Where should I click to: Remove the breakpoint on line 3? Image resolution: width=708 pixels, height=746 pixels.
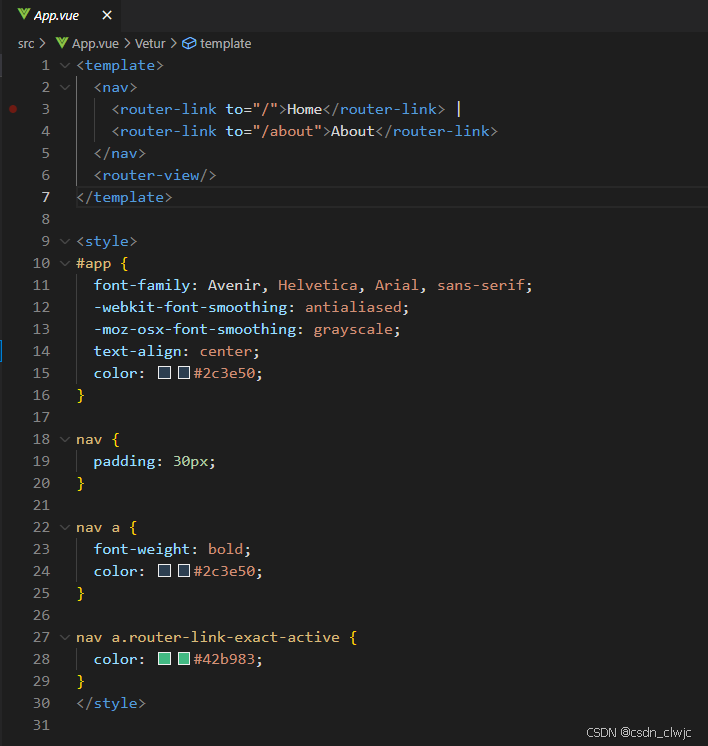tap(13, 109)
